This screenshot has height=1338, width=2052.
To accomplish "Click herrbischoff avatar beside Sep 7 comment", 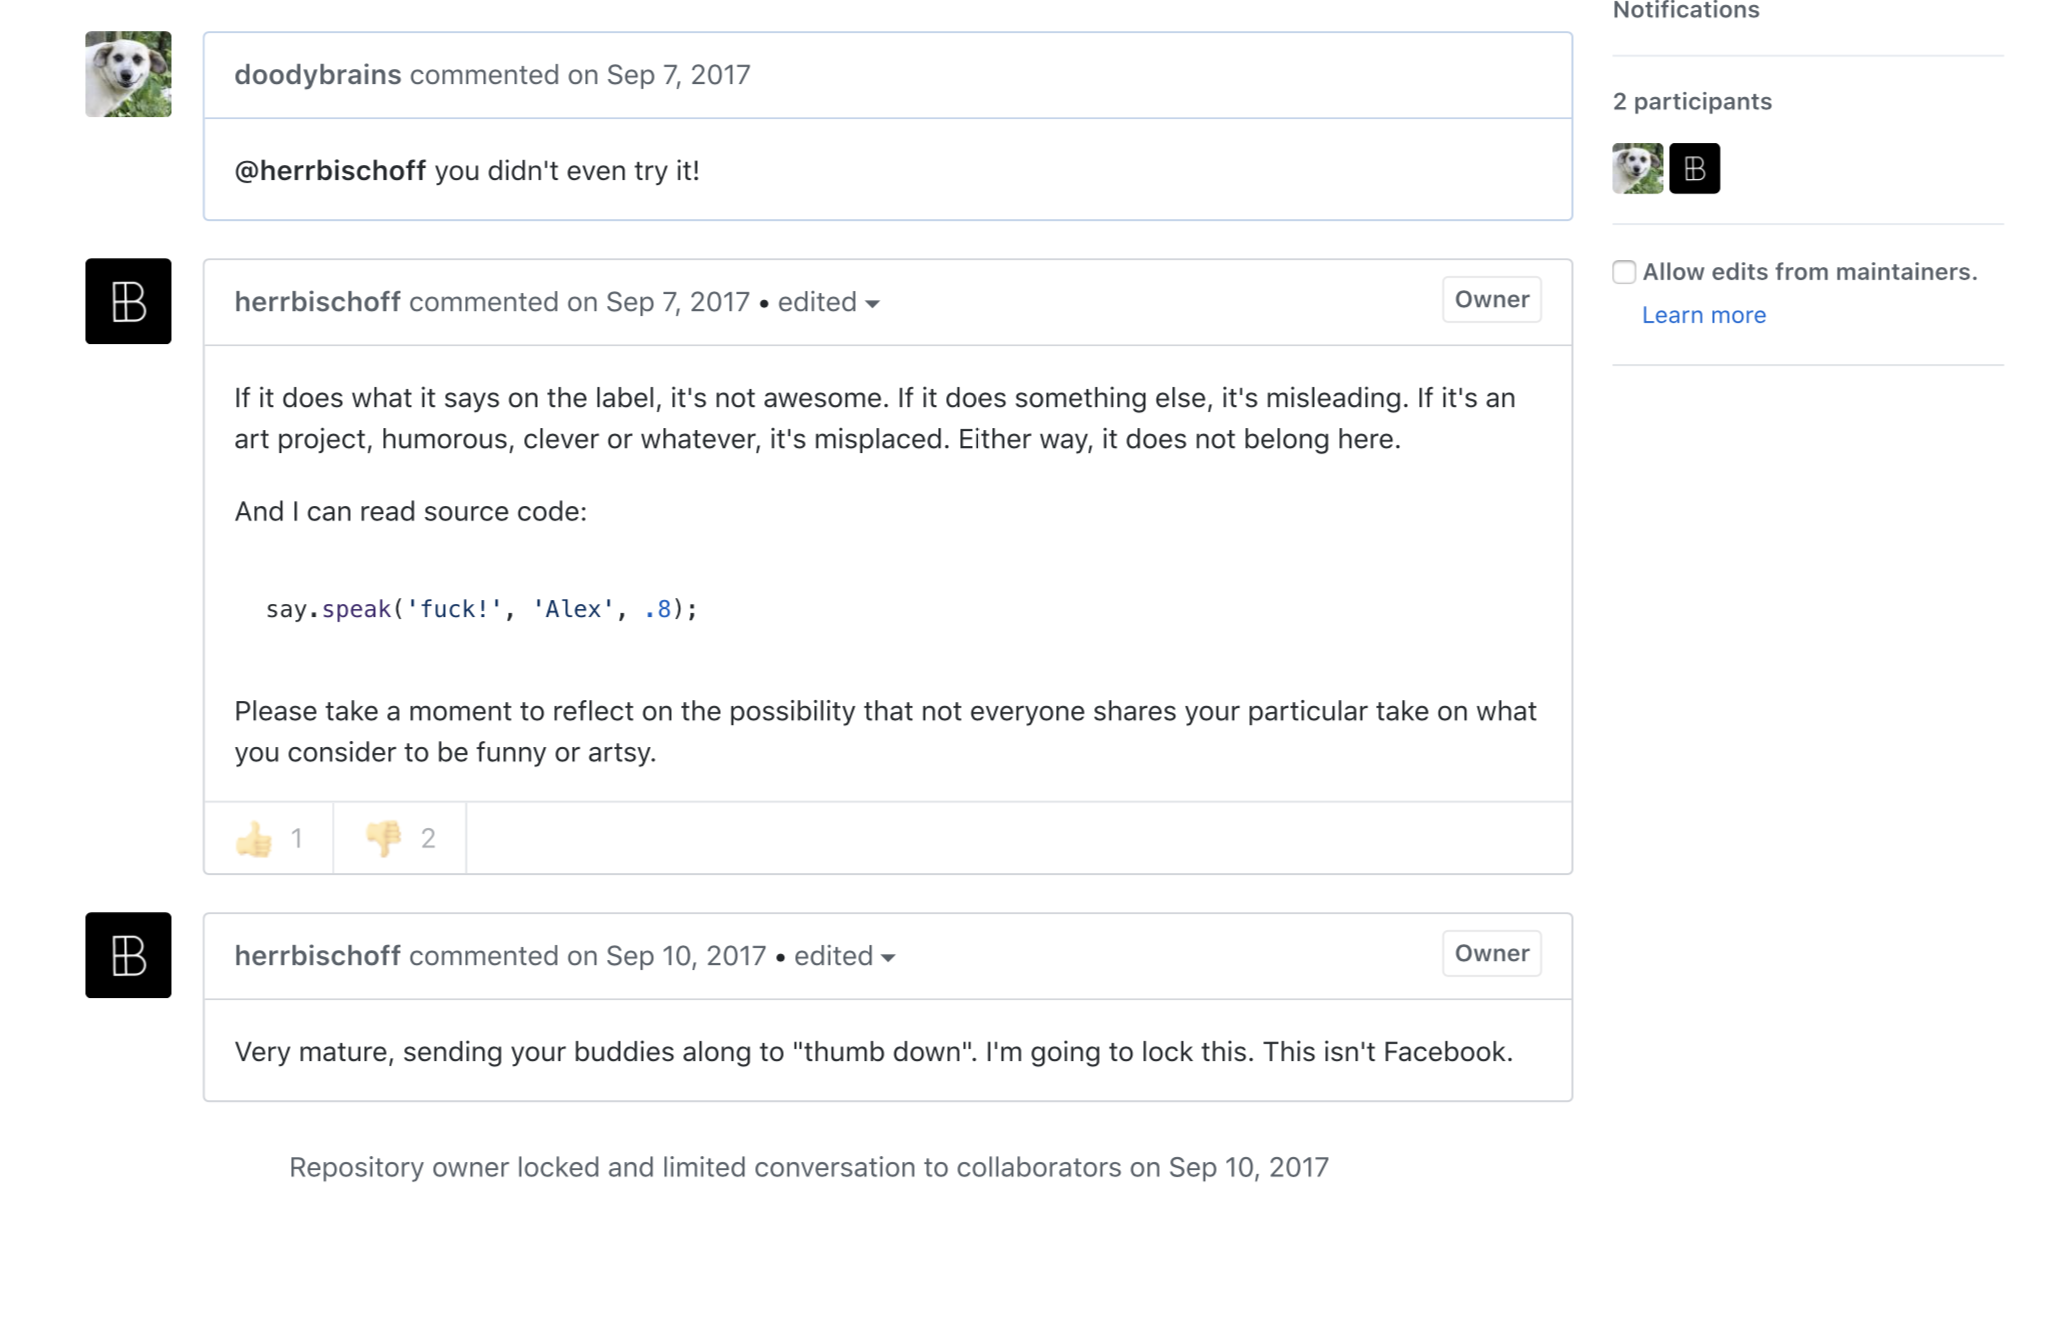I will click(x=128, y=301).
